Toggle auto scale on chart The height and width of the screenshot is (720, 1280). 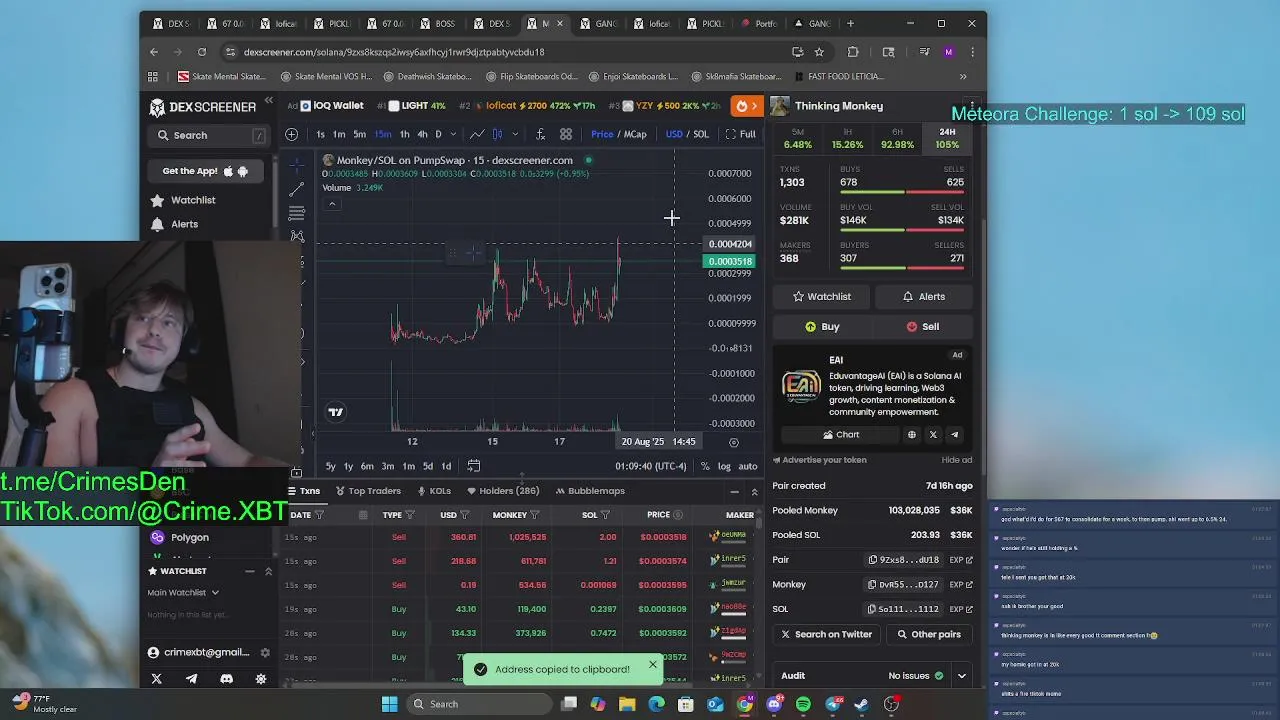[x=747, y=466]
